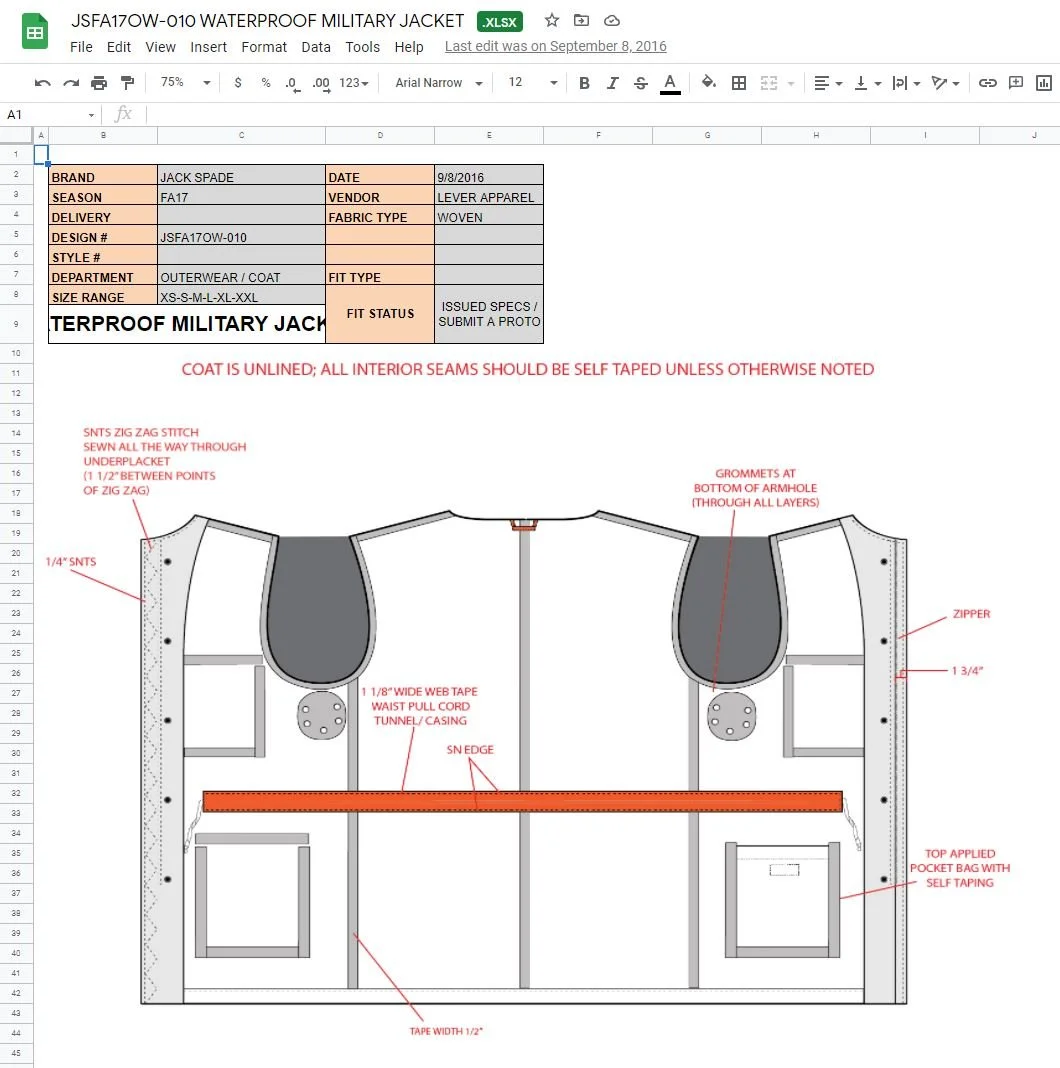The width and height of the screenshot is (1060, 1068).
Task: Toggle italic formatting
Action: click(x=612, y=83)
